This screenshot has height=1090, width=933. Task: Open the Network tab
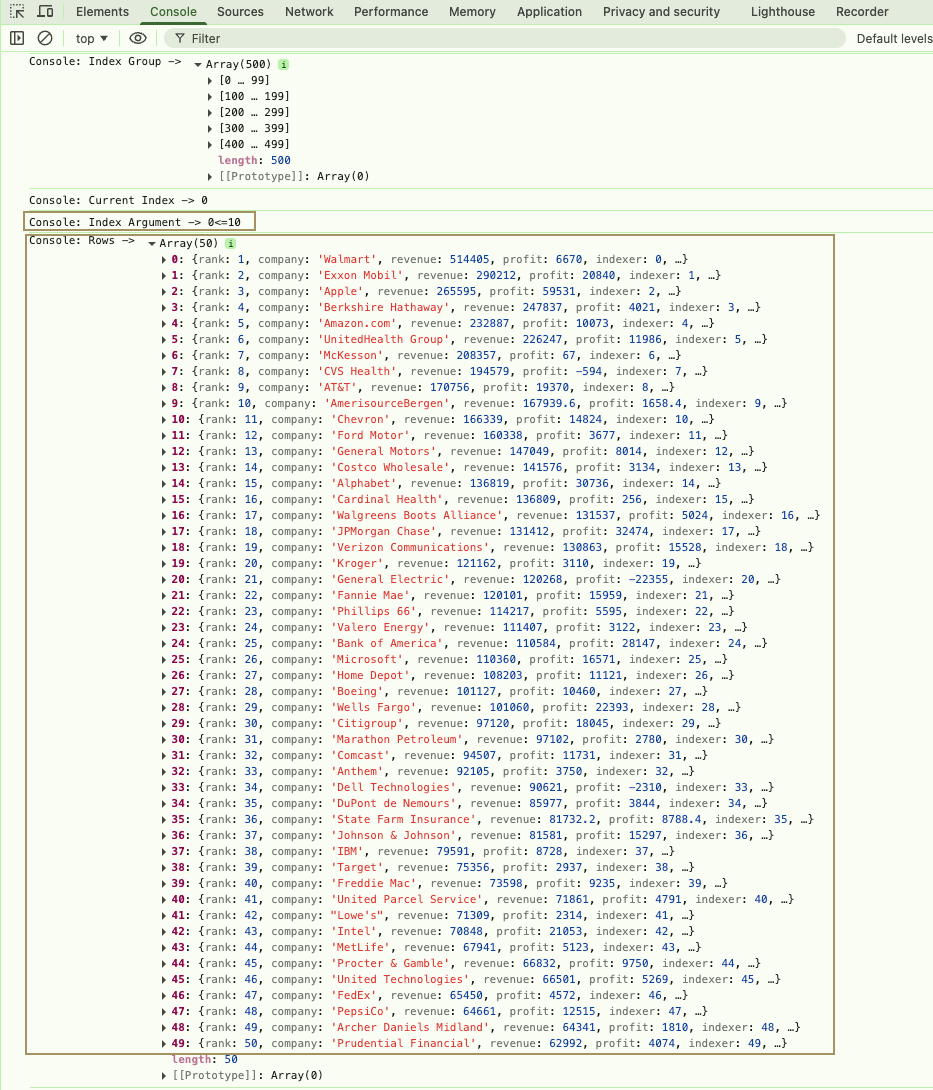(309, 11)
